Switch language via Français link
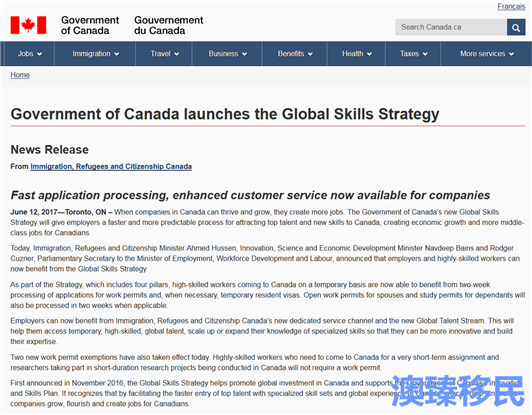 coord(511,6)
